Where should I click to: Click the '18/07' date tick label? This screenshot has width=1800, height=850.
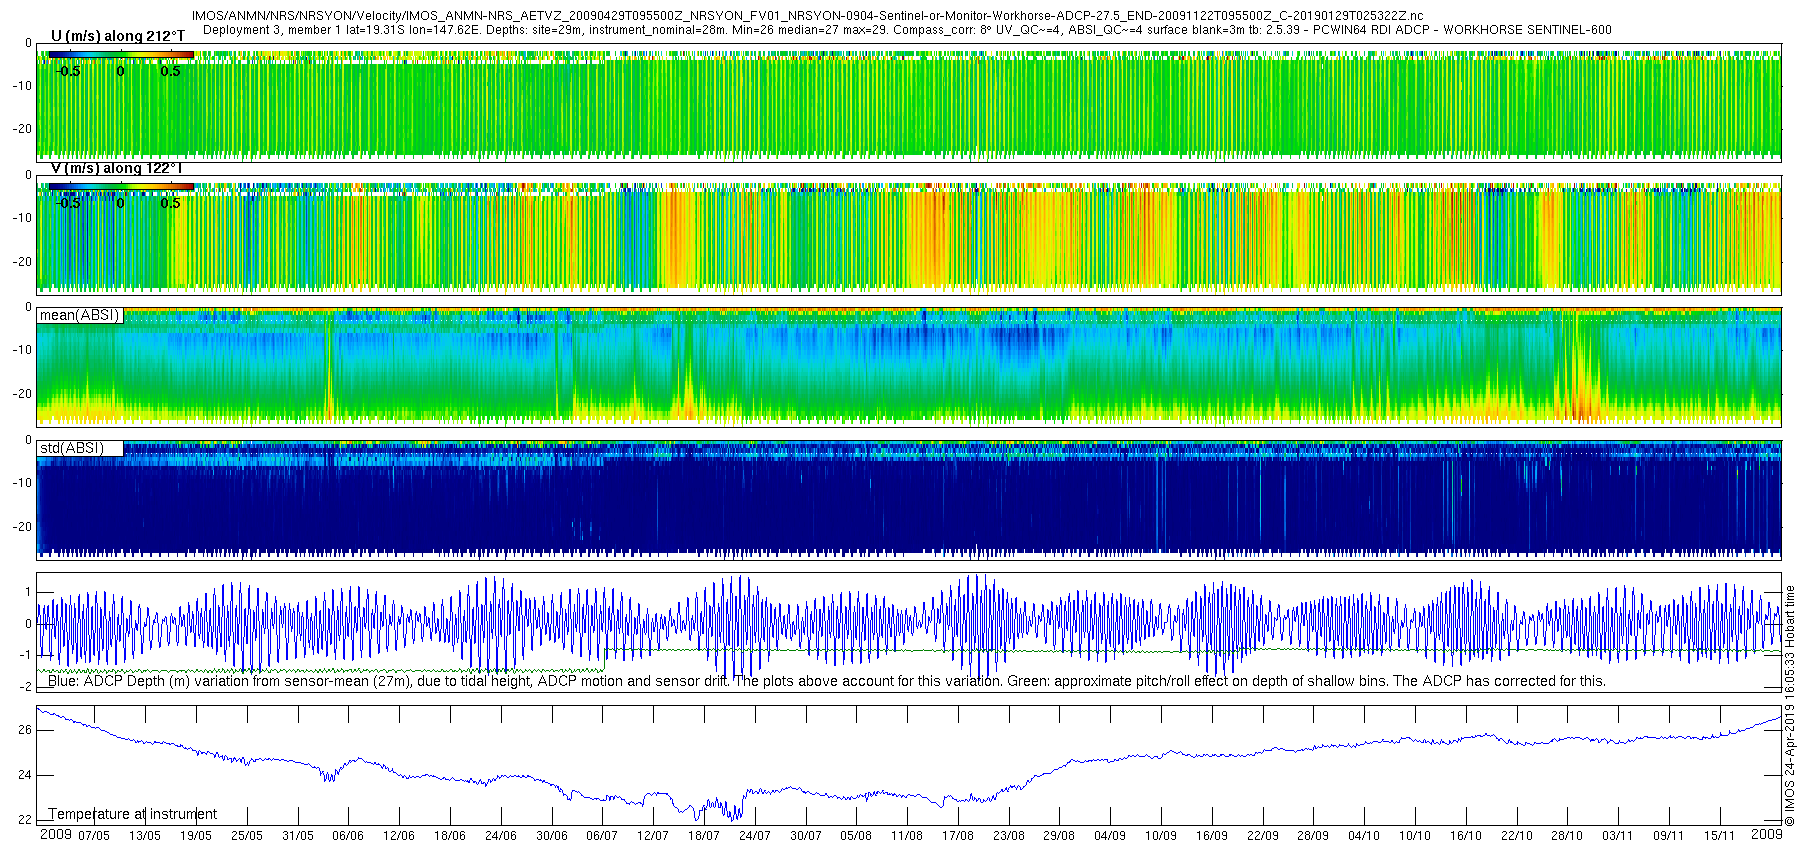coord(704,836)
